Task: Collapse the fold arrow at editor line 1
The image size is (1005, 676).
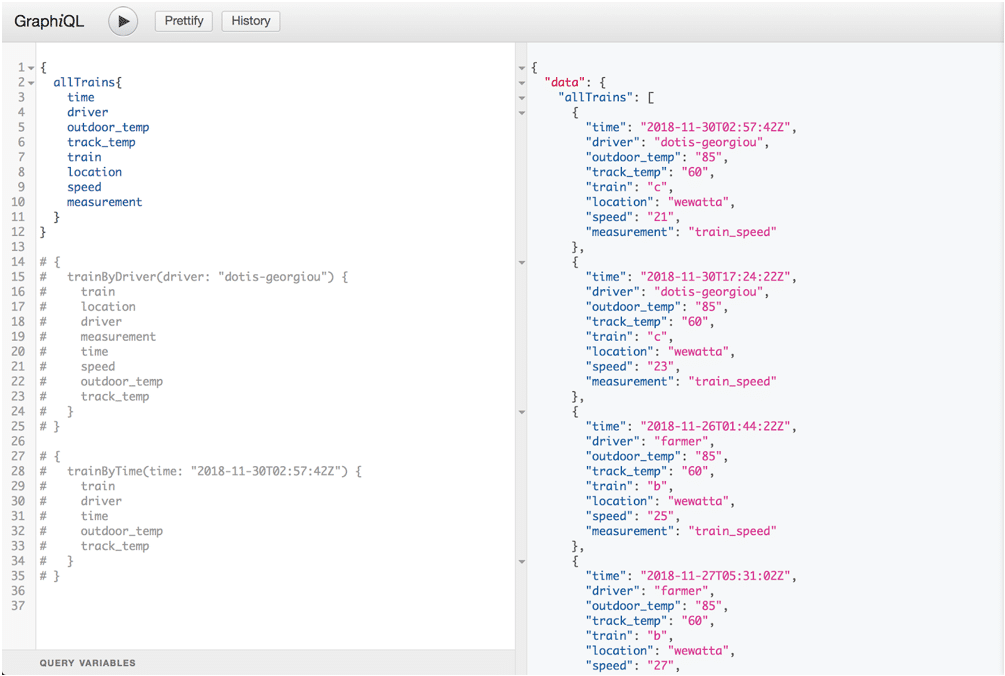Action: tap(31, 68)
